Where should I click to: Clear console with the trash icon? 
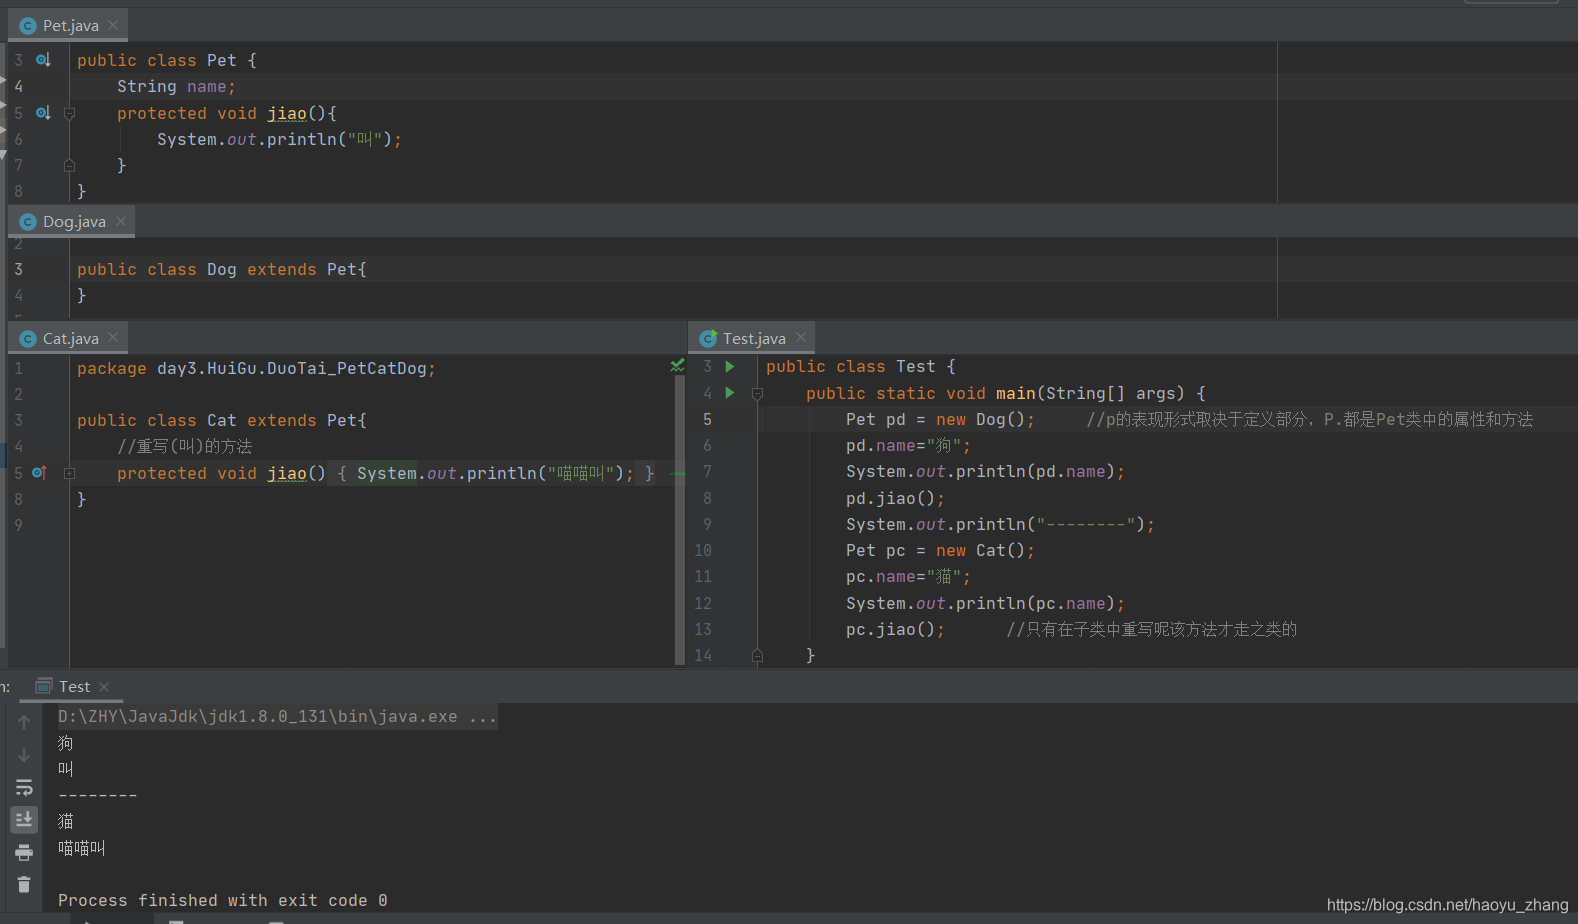[x=24, y=885]
